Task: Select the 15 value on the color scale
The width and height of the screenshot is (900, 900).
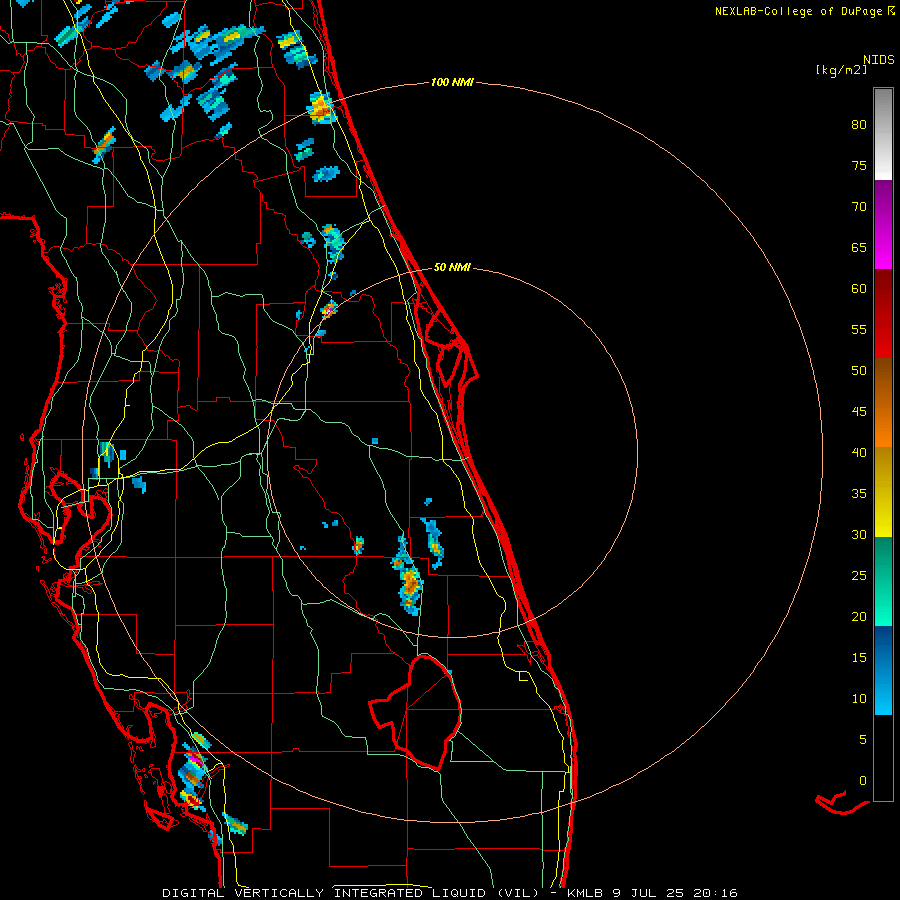Action: [x=859, y=657]
